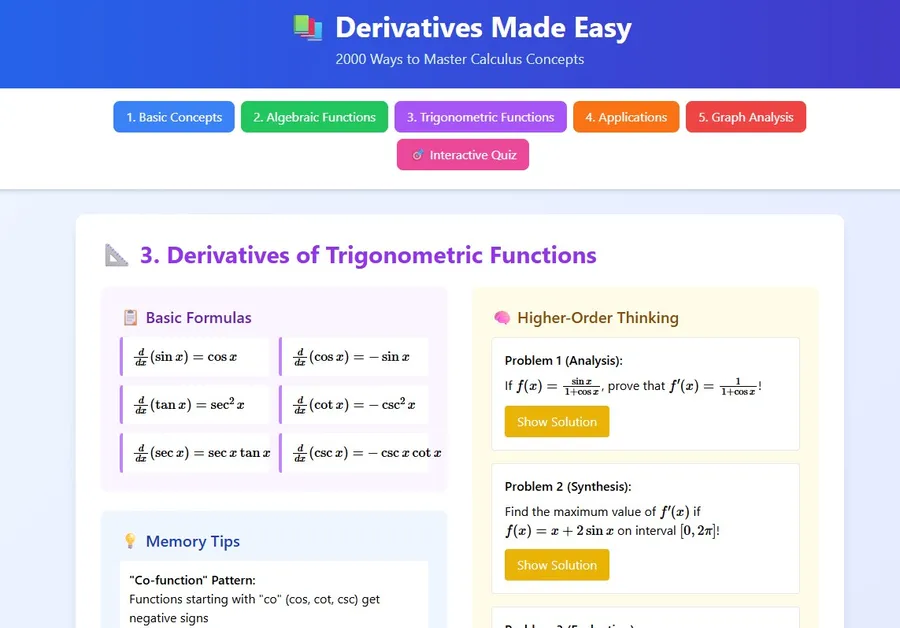The image size is (900, 628).
Task: Click the stacked books logo in the header
Action: pyautogui.click(x=309, y=27)
